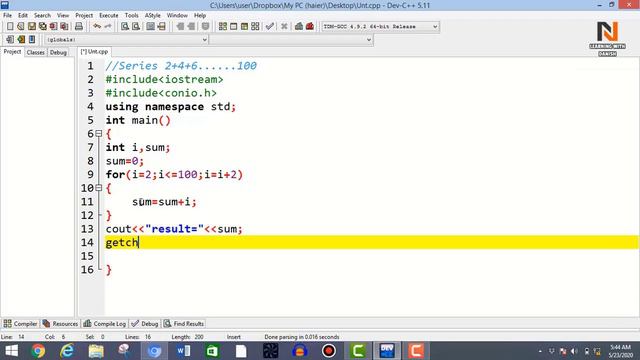
Task: Click the comment text on line 1
Action: pos(181,66)
